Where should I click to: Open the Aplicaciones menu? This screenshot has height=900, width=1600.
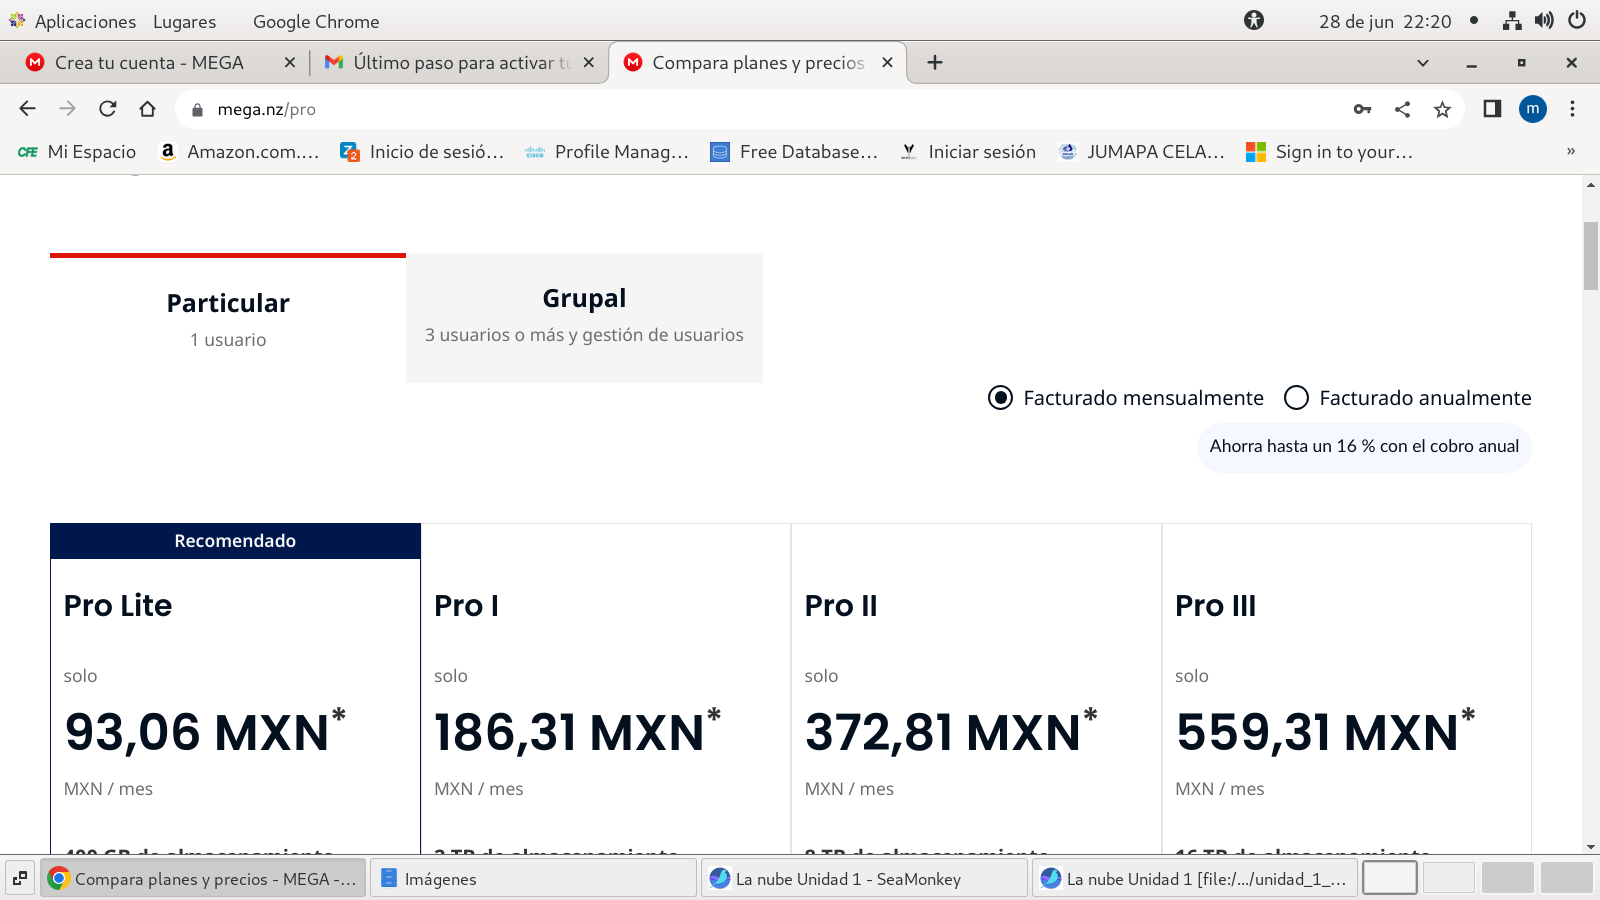tap(84, 21)
